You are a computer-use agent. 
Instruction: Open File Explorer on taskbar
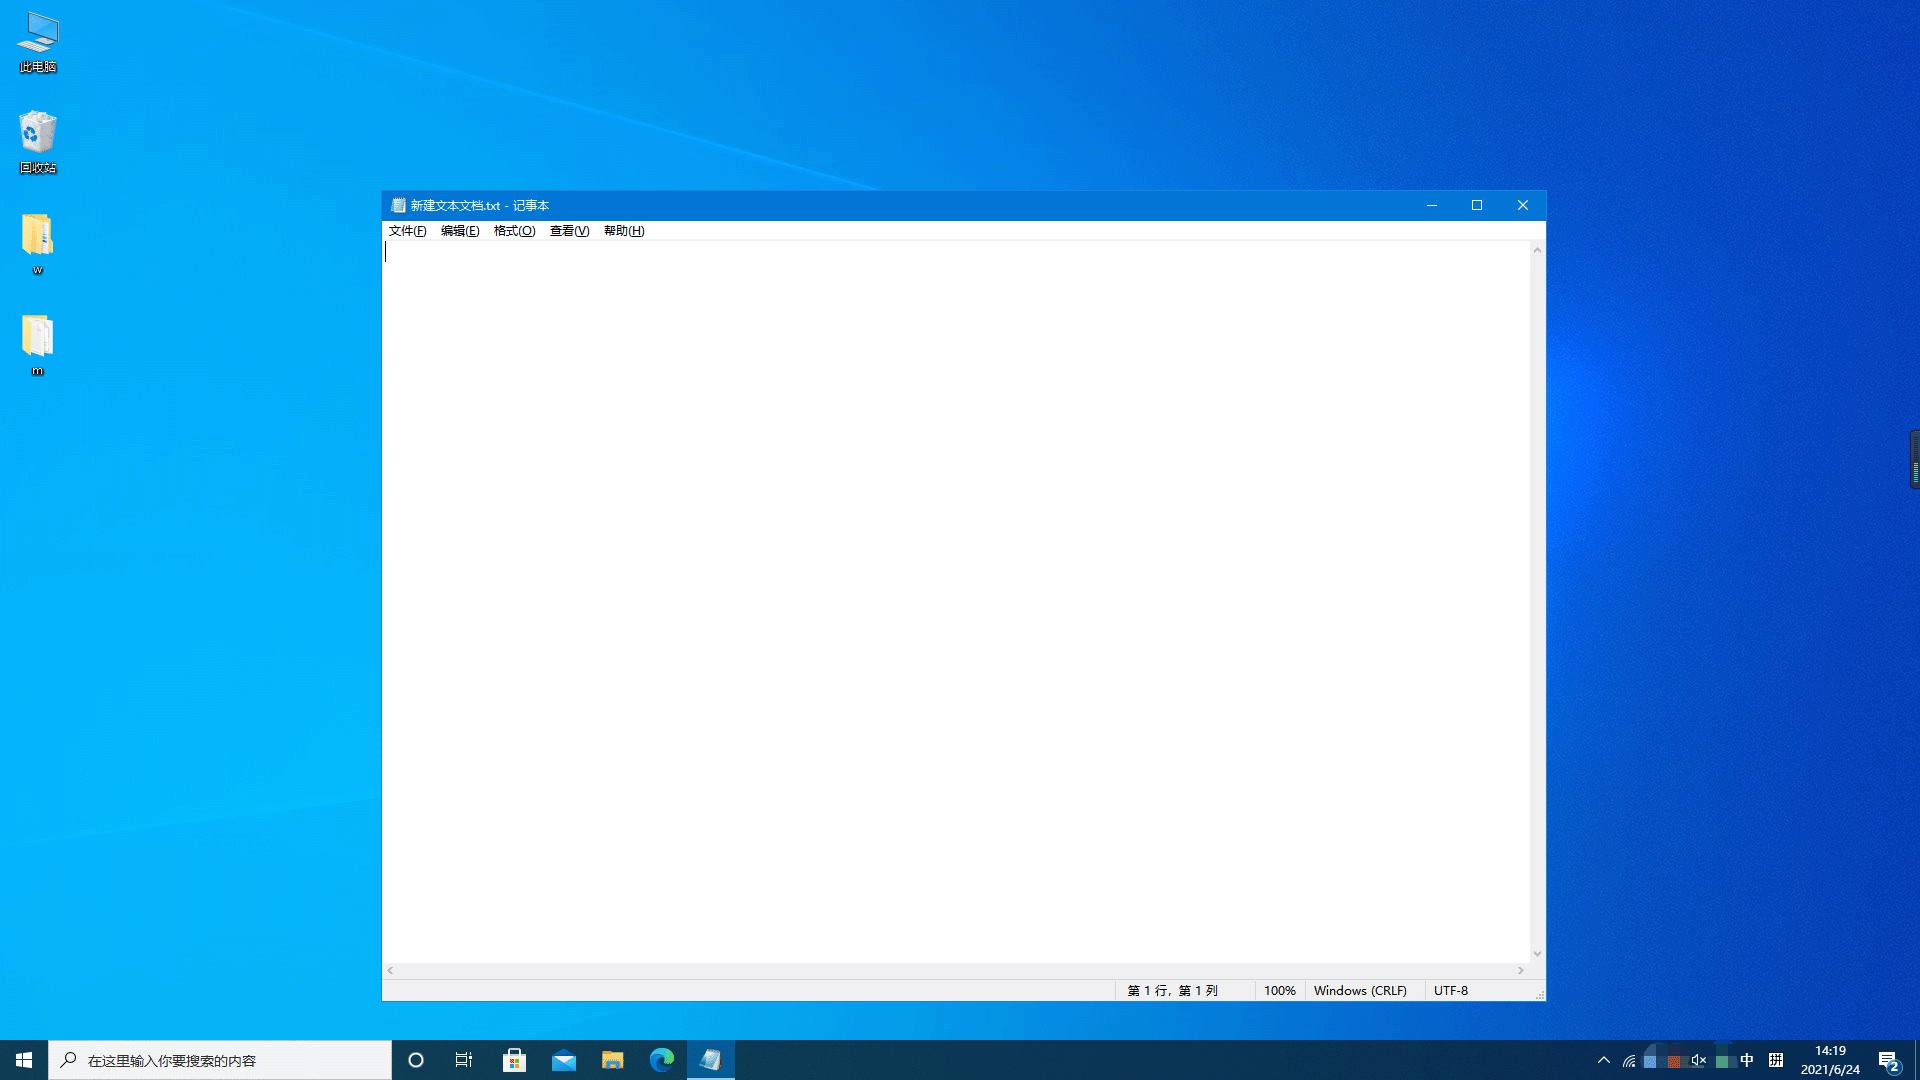point(612,1060)
